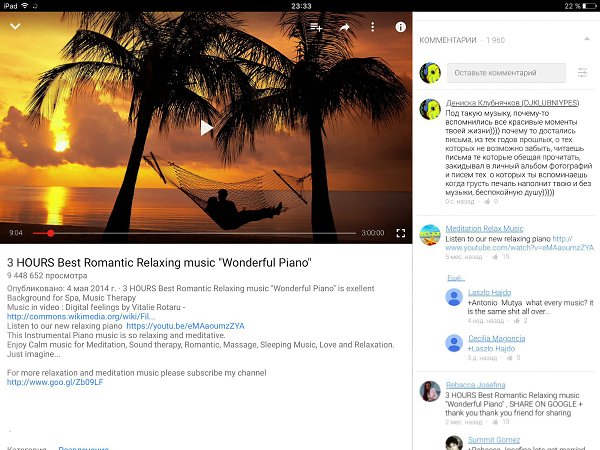Open the three-dot more options menu
The height and width of the screenshot is (450, 600).
click(372, 27)
